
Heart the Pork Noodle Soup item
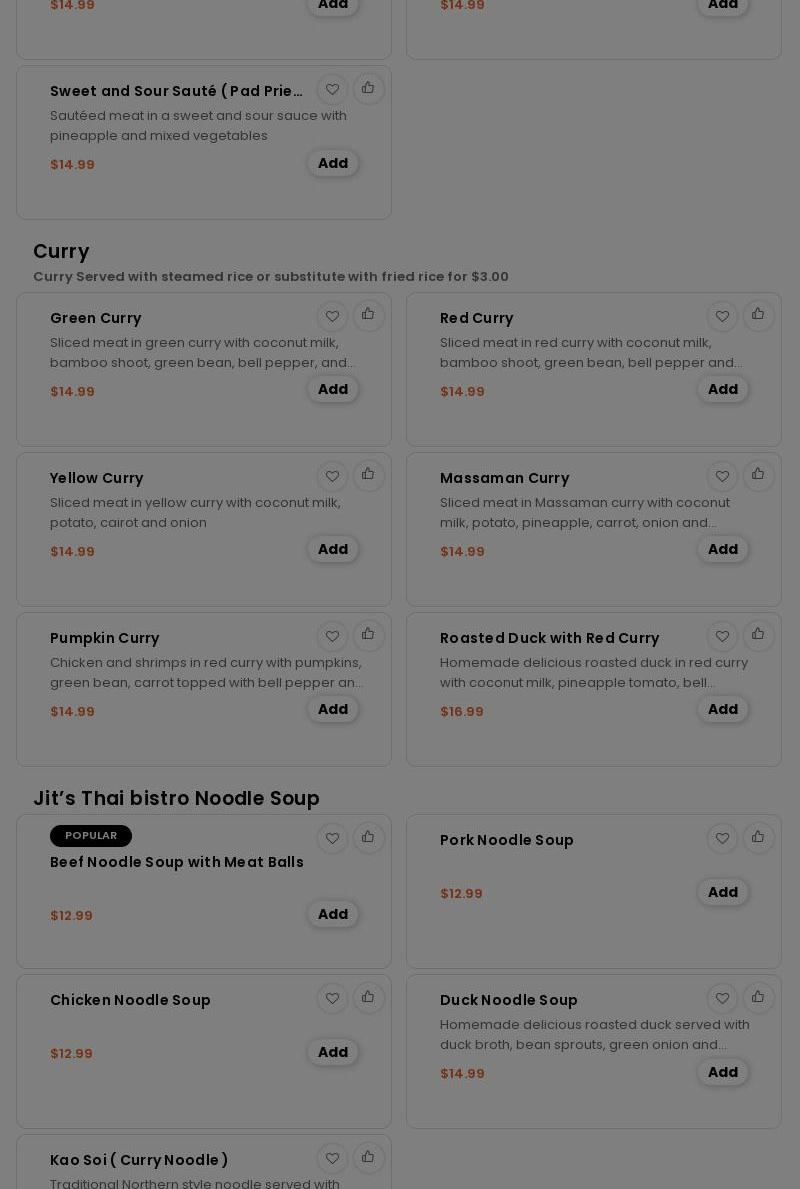pyautogui.click(x=722, y=839)
